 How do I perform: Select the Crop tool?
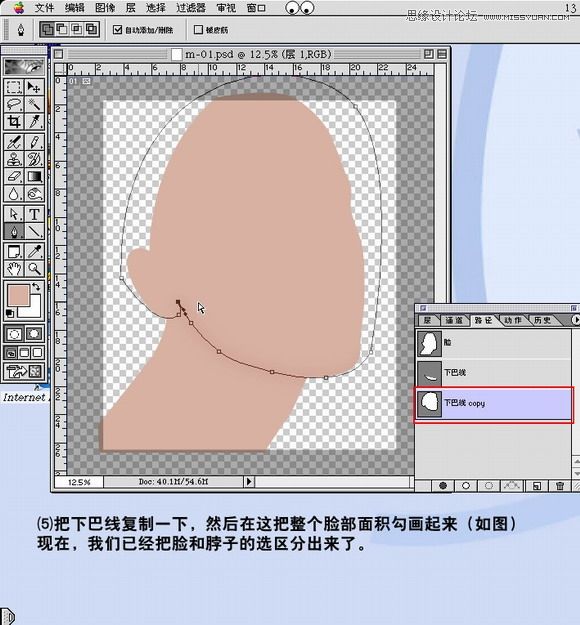point(14,122)
